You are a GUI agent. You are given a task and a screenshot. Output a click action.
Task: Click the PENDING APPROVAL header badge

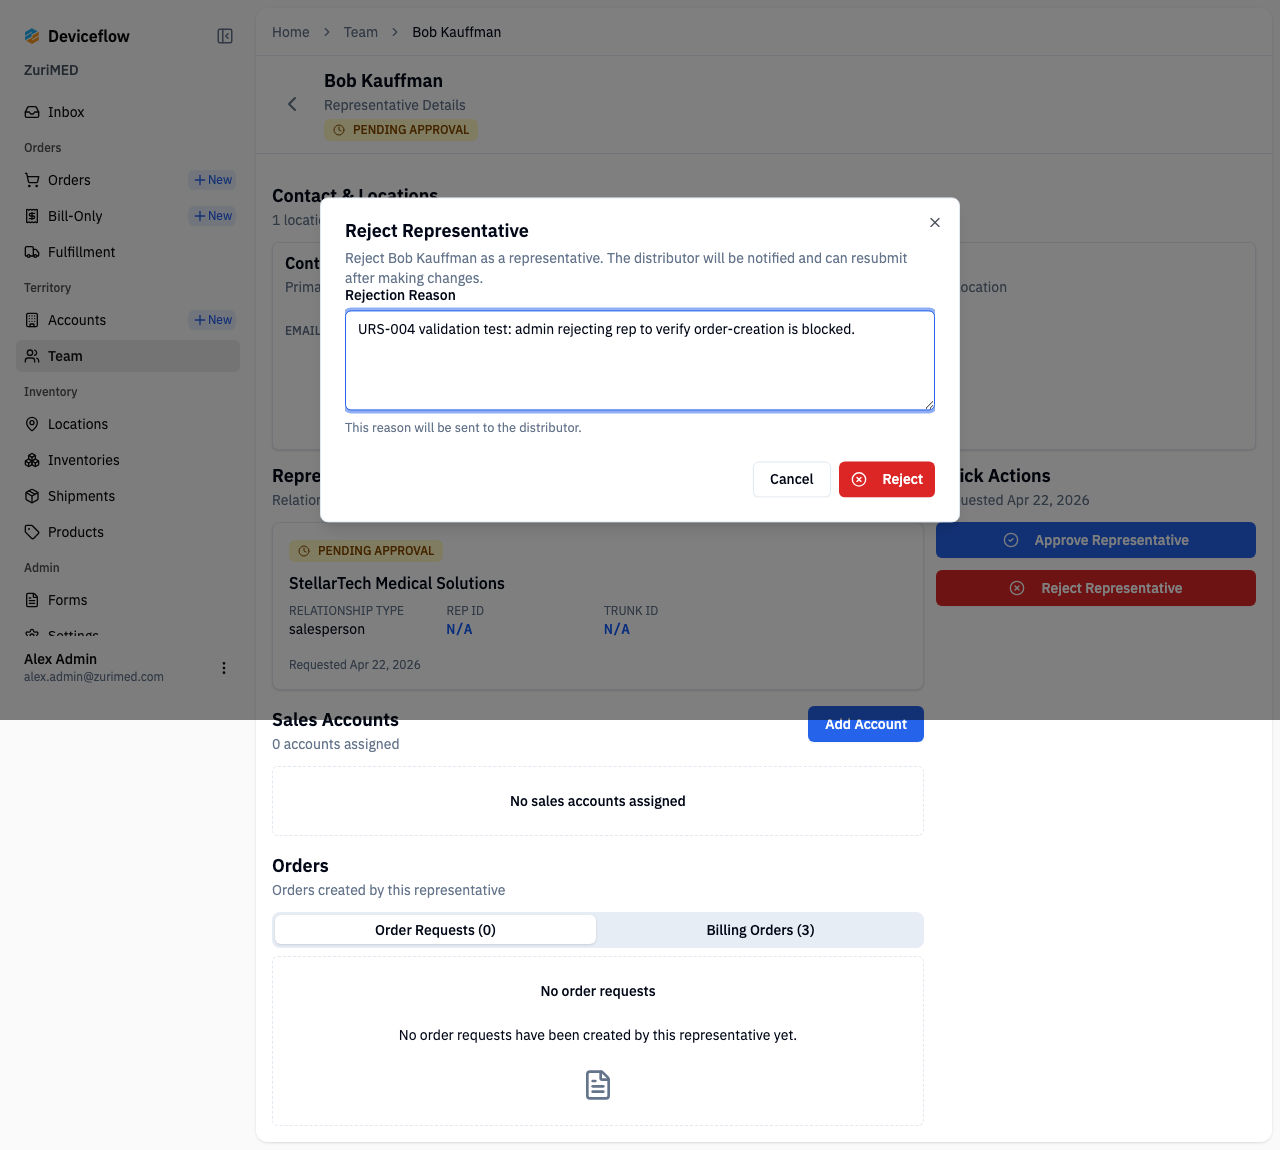[x=401, y=130]
